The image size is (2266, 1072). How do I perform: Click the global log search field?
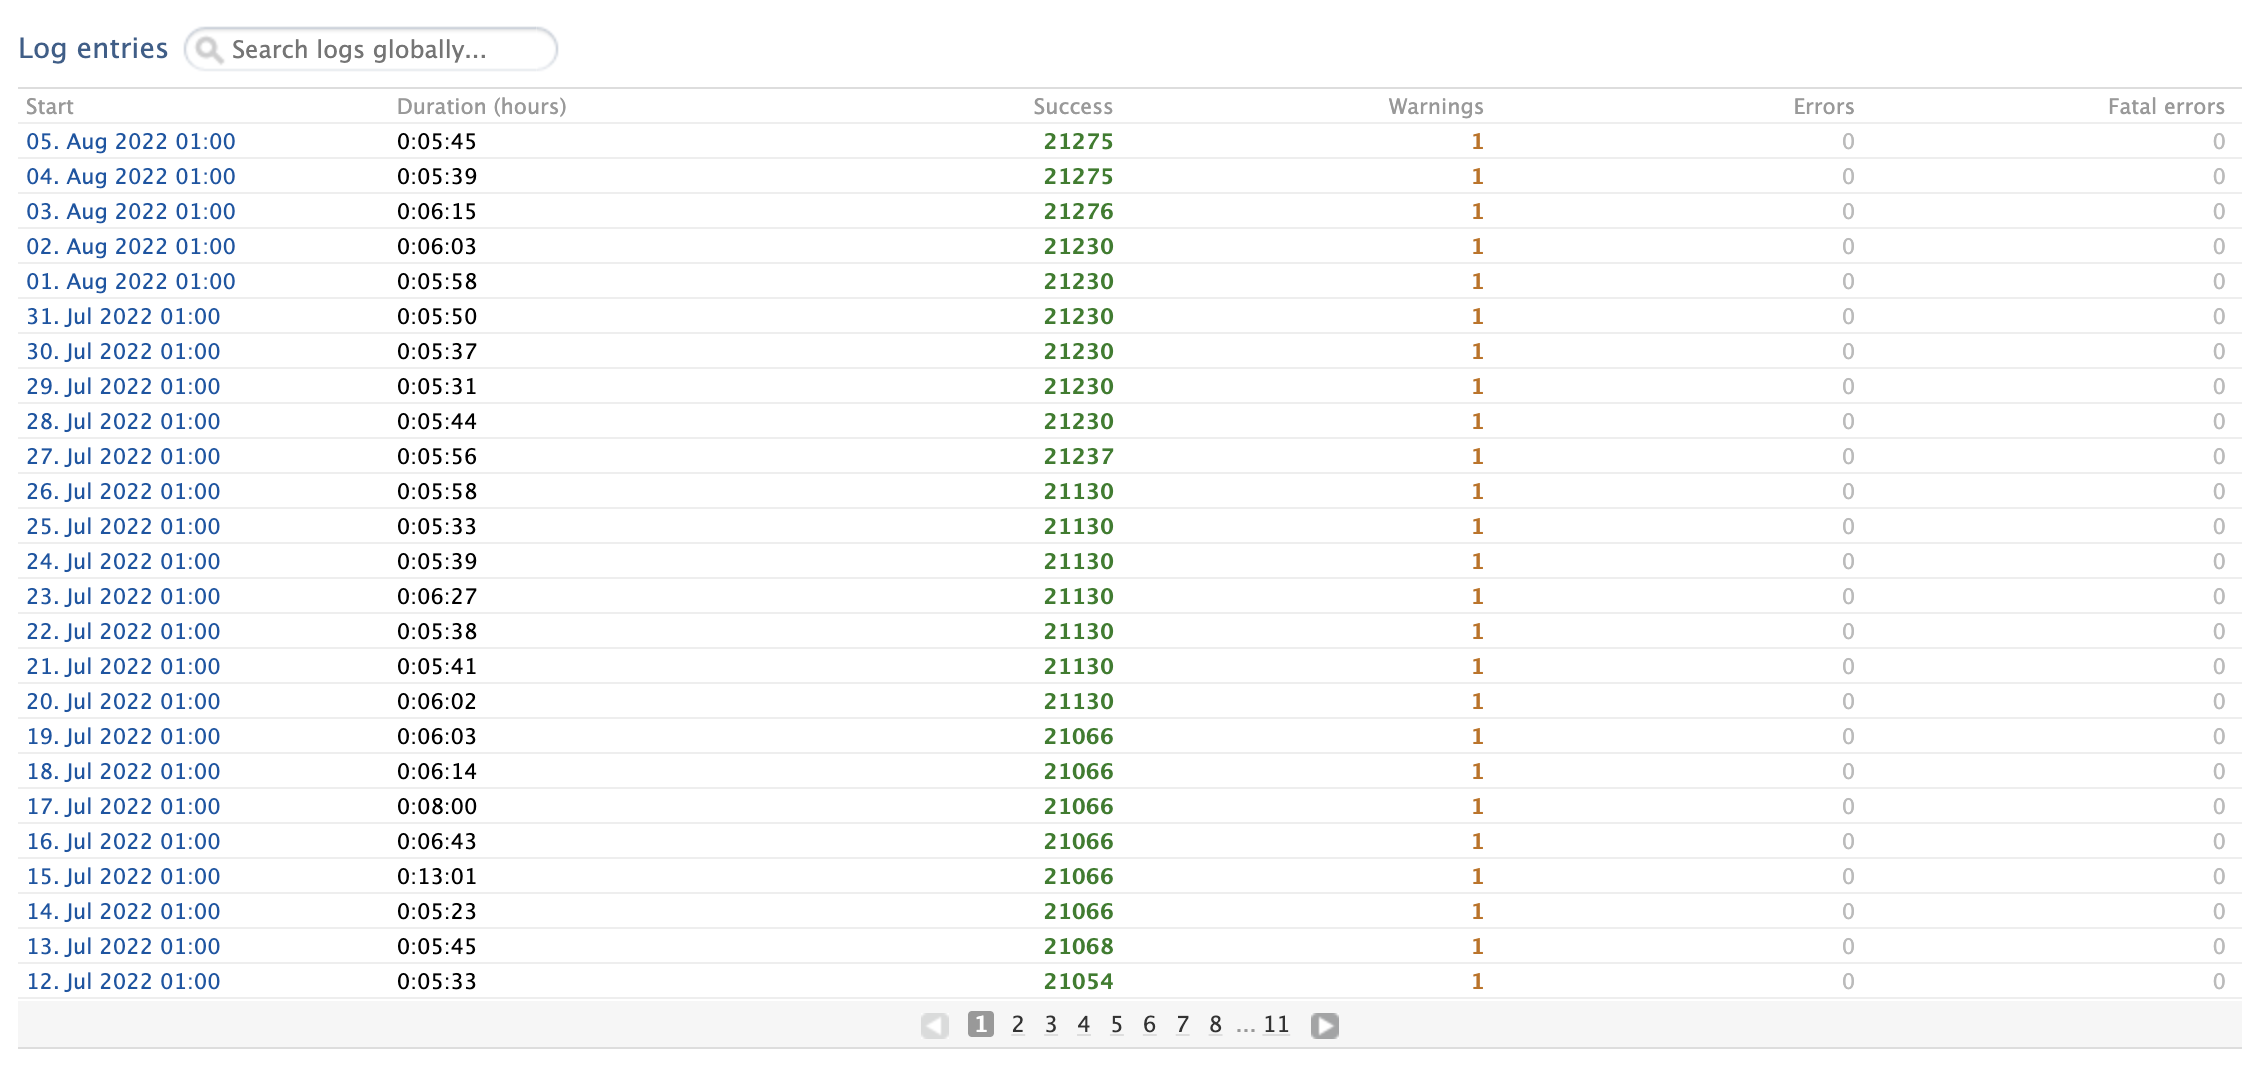point(380,48)
